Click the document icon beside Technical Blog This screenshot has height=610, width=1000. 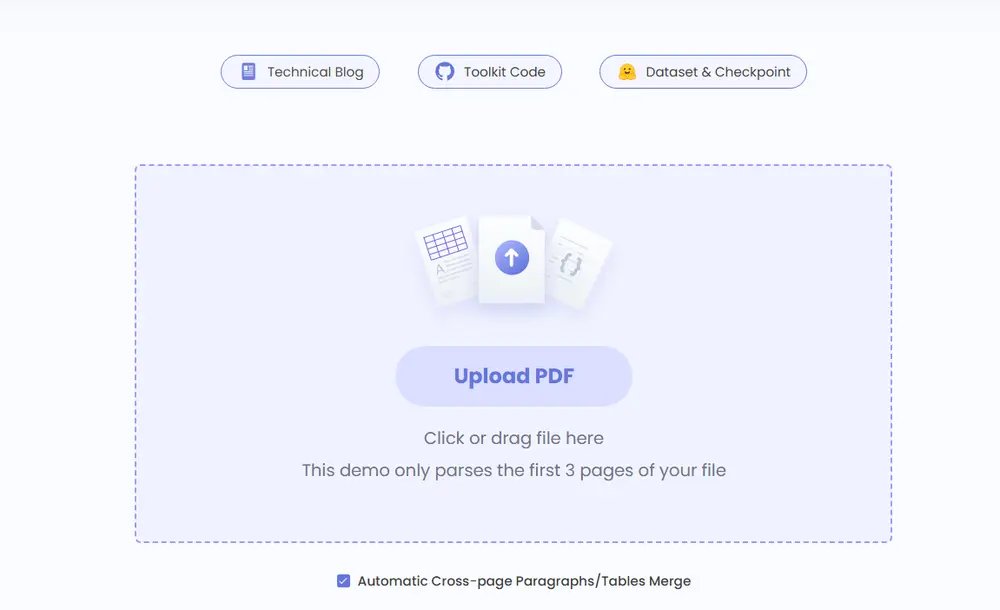(249, 72)
